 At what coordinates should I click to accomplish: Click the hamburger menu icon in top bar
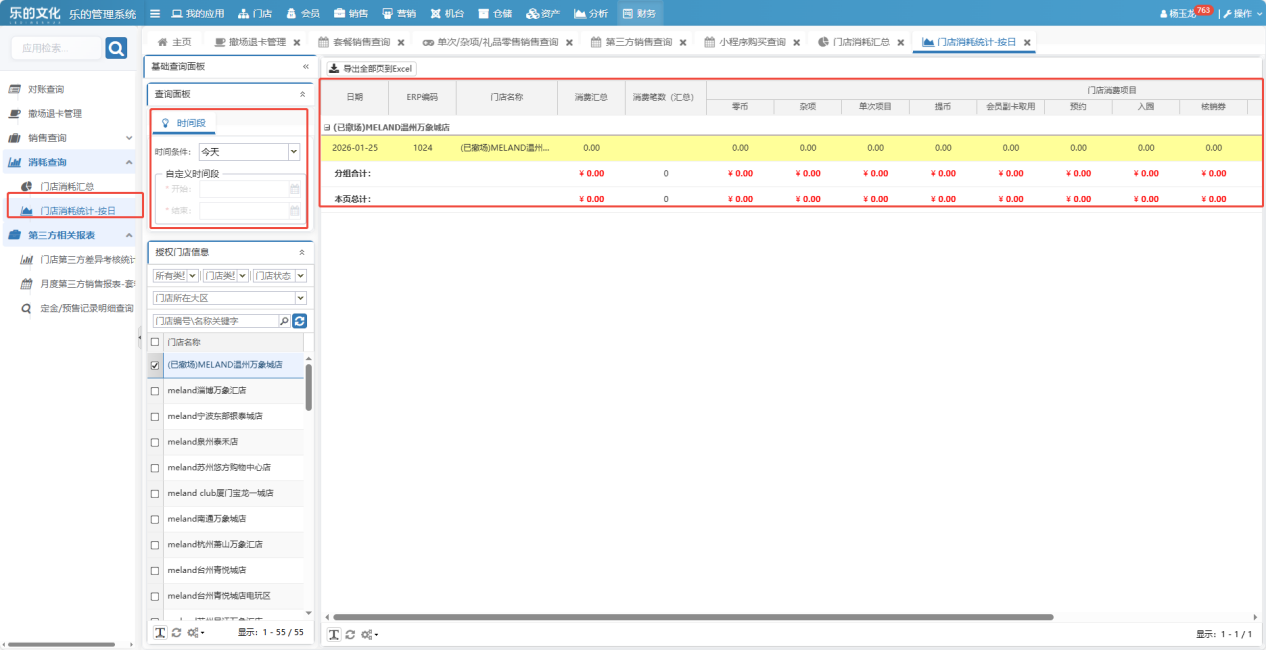click(x=155, y=14)
